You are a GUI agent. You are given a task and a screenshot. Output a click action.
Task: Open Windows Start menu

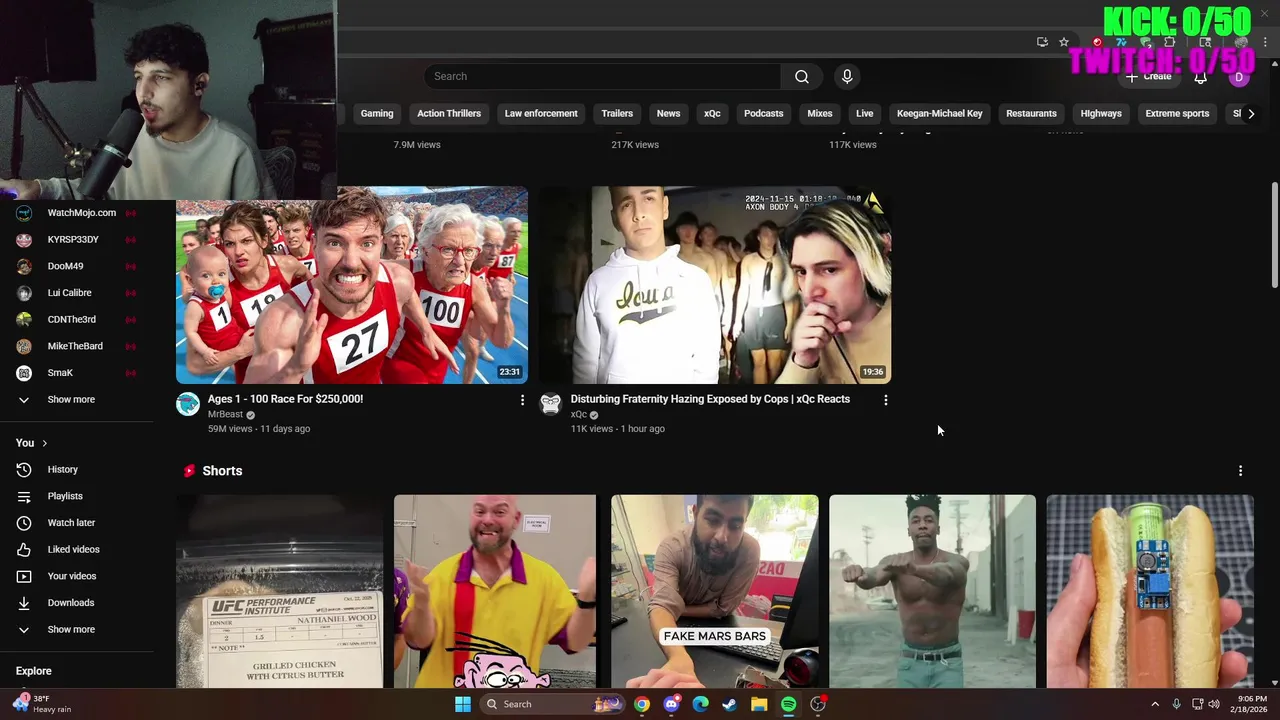pyautogui.click(x=463, y=704)
